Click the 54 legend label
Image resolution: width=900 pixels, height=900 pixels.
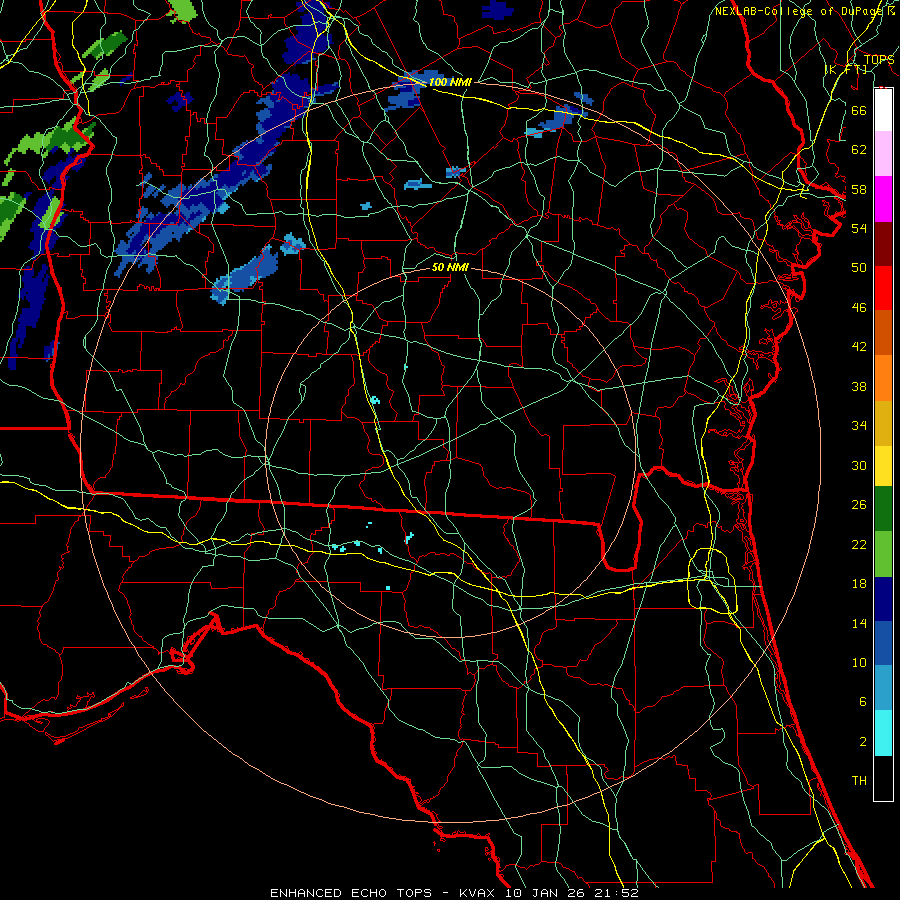859,228
